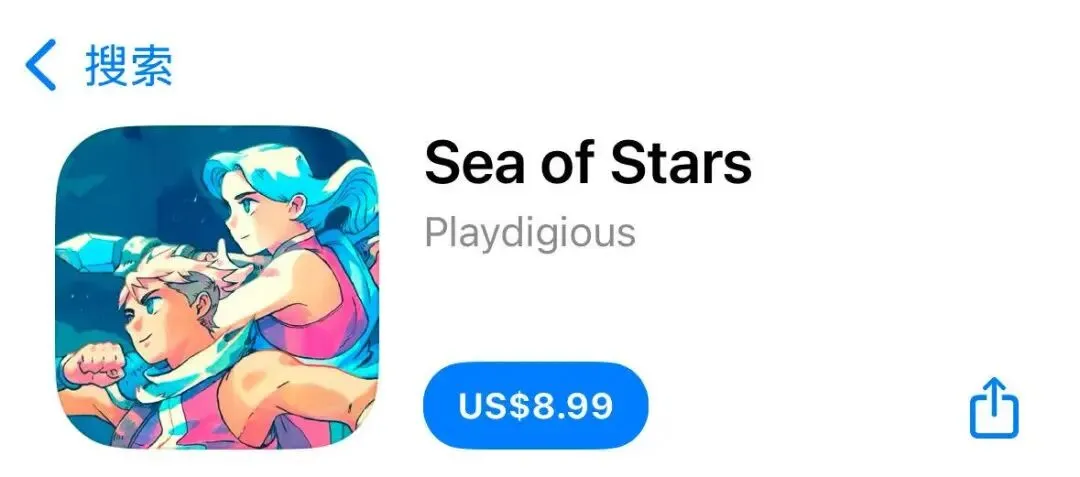Click the blue price pill button
This screenshot has height=477, width=1080.
pos(535,405)
